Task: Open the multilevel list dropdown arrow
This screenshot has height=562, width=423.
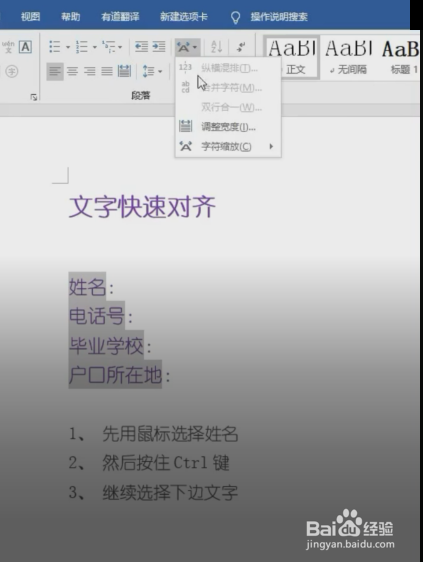Action: [x=120, y=47]
